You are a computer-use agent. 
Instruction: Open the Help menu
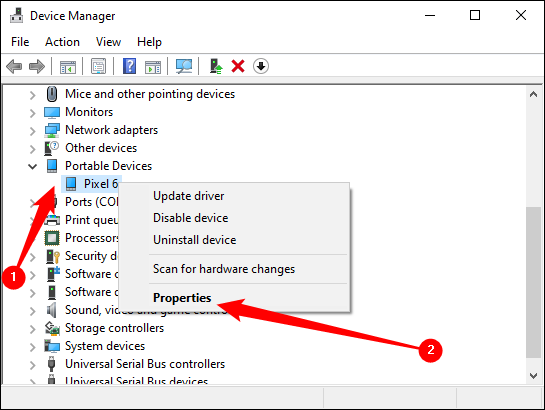tap(149, 42)
